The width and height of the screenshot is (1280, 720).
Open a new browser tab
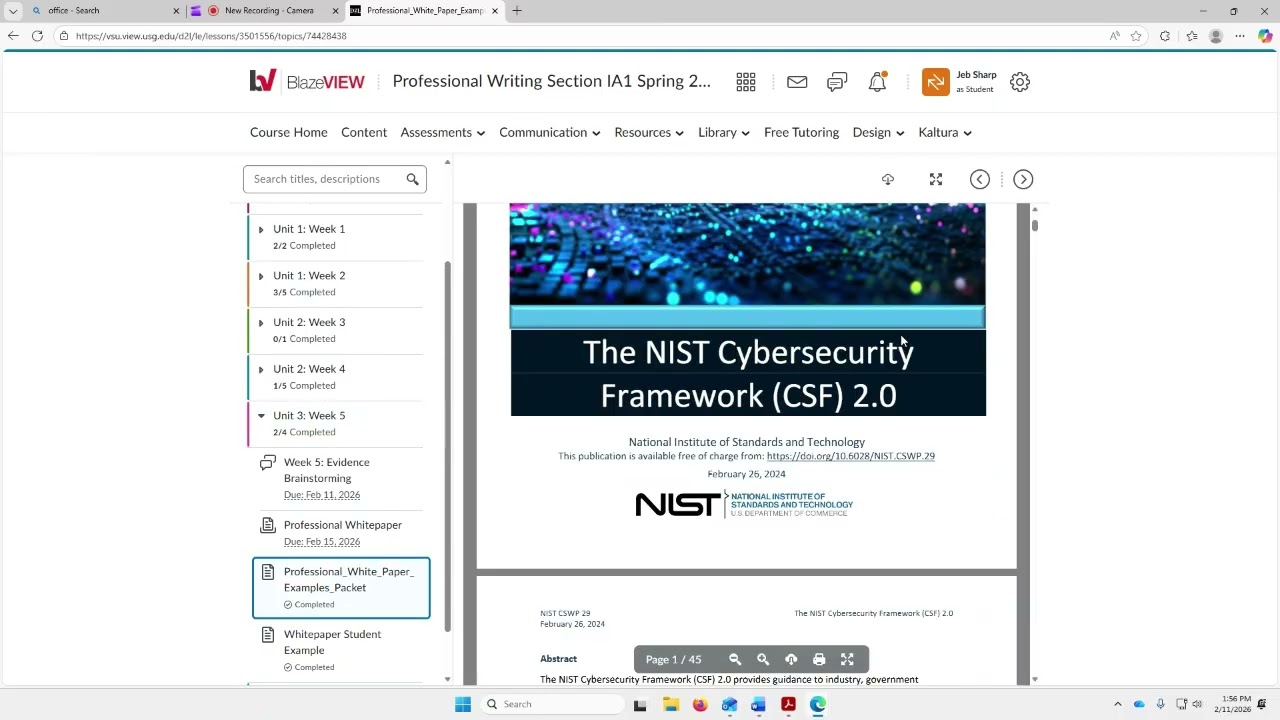[517, 11]
